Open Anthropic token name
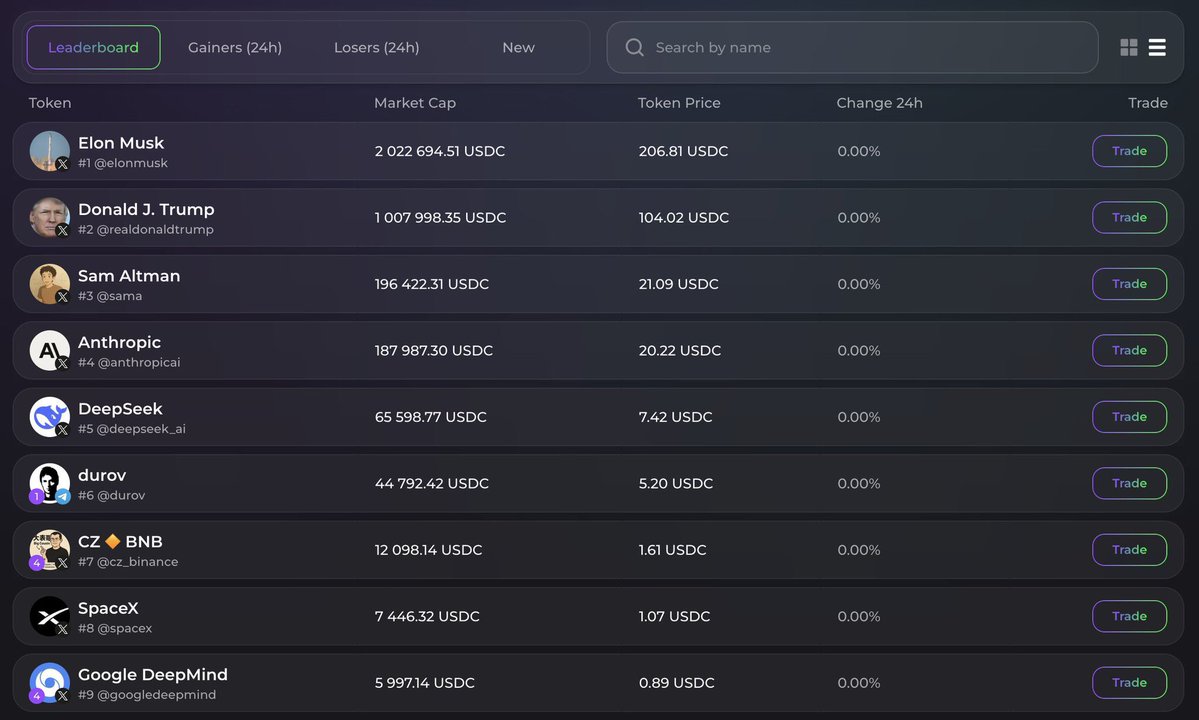Screen dimensions: 1199x720 click(119, 342)
